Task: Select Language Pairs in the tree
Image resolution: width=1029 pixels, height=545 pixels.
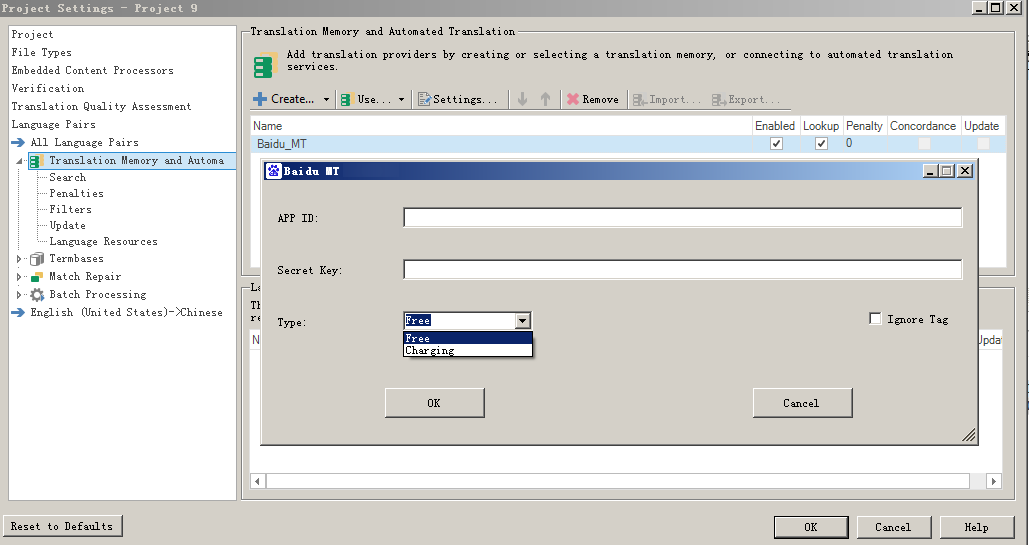Action: tap(53, 124)
